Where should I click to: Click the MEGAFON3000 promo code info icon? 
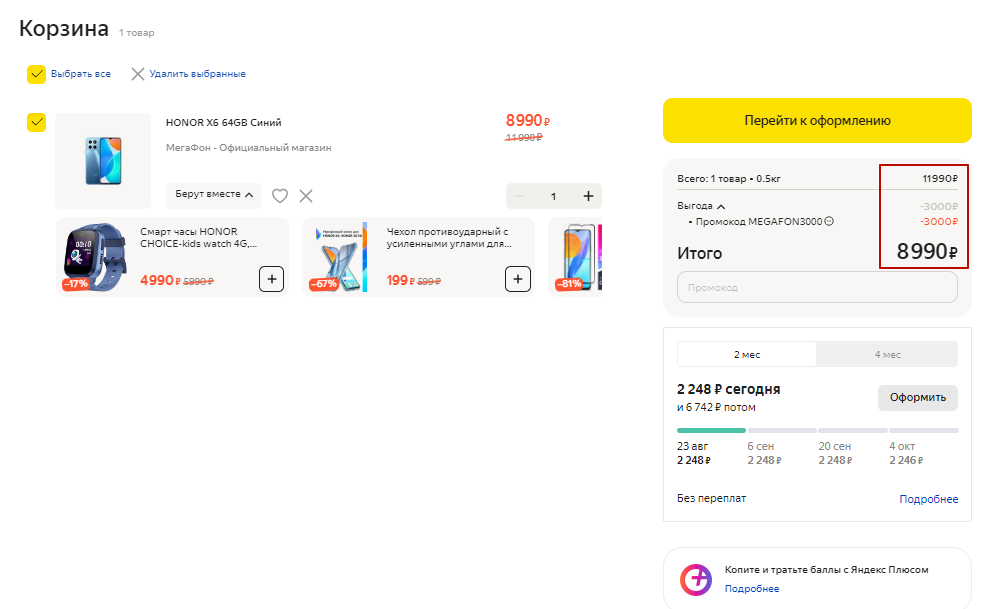tap(829, 221)
